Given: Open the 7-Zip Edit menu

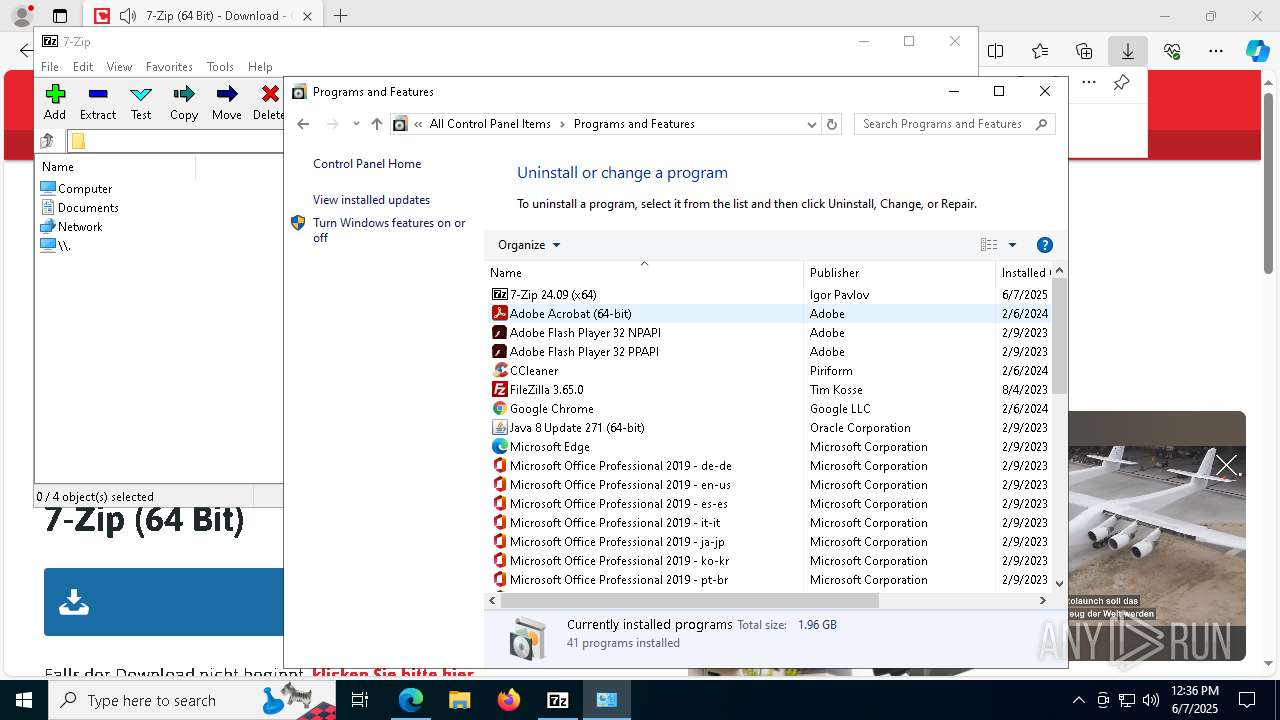Looking at the screenshot, I should tap(83, 66).
